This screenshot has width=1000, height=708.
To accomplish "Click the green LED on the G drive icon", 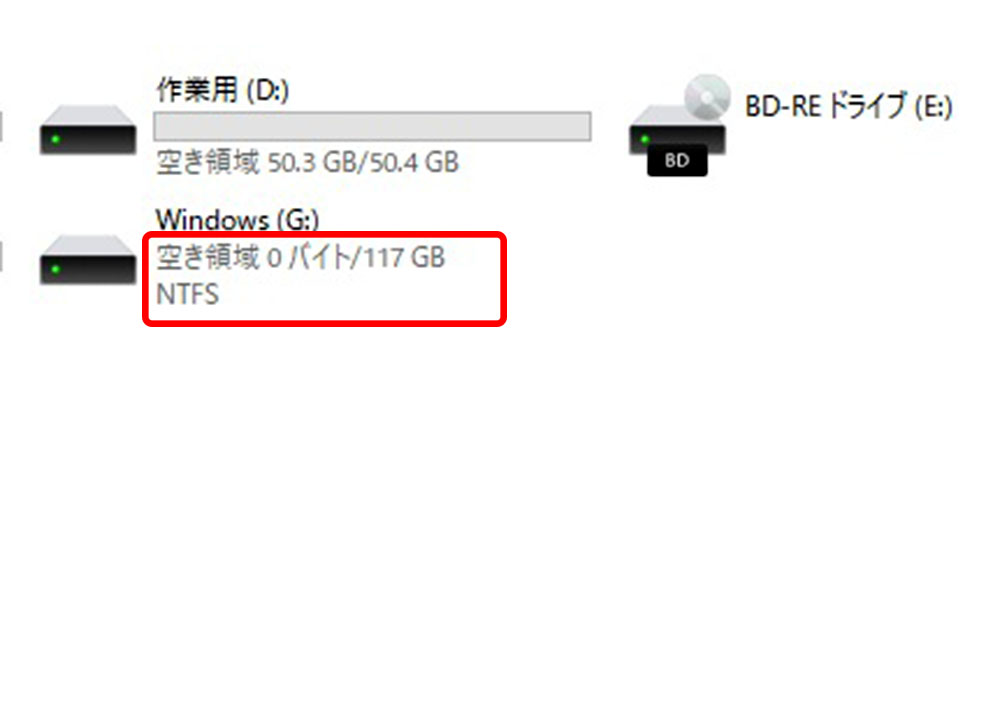I will pos(55,269).
